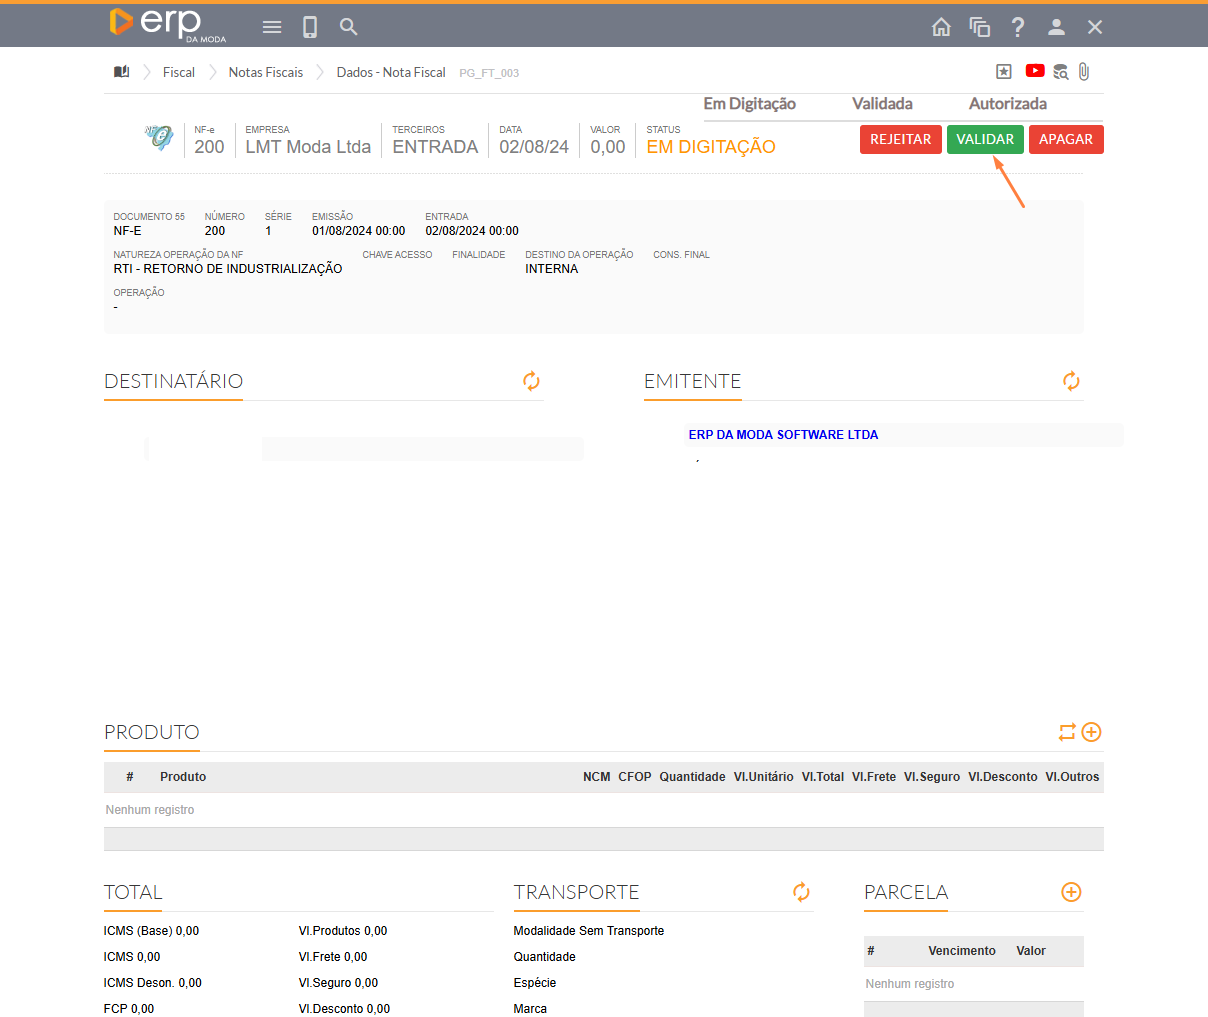Refresh the Emitente section
Image resolution: width=1208 pixels, height=1017 pixels.
(1071, 381)
